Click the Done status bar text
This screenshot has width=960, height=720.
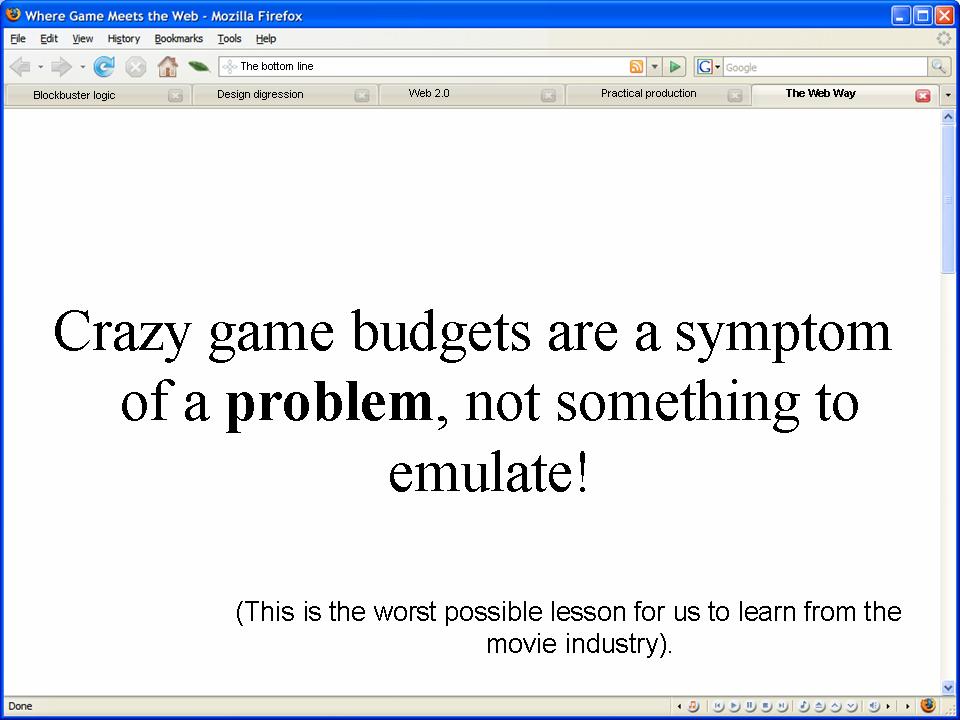pyautogui.click(x=20, y=706)
